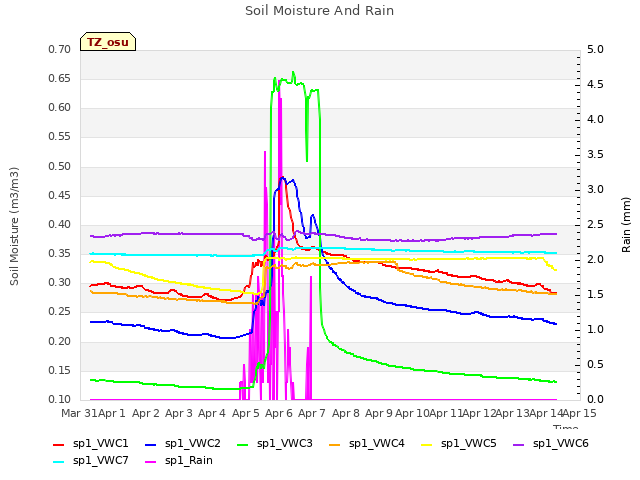Viewport: 640px width, 480px height.
Task: Click the green sp1_VWC3 legend swatch
Action: (243, 444)
